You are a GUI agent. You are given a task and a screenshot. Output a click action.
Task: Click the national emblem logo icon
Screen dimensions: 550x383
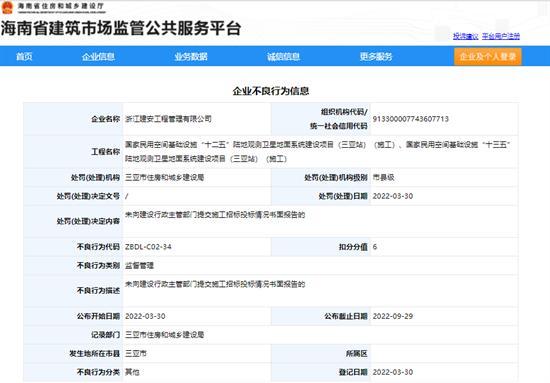point(7,7)
